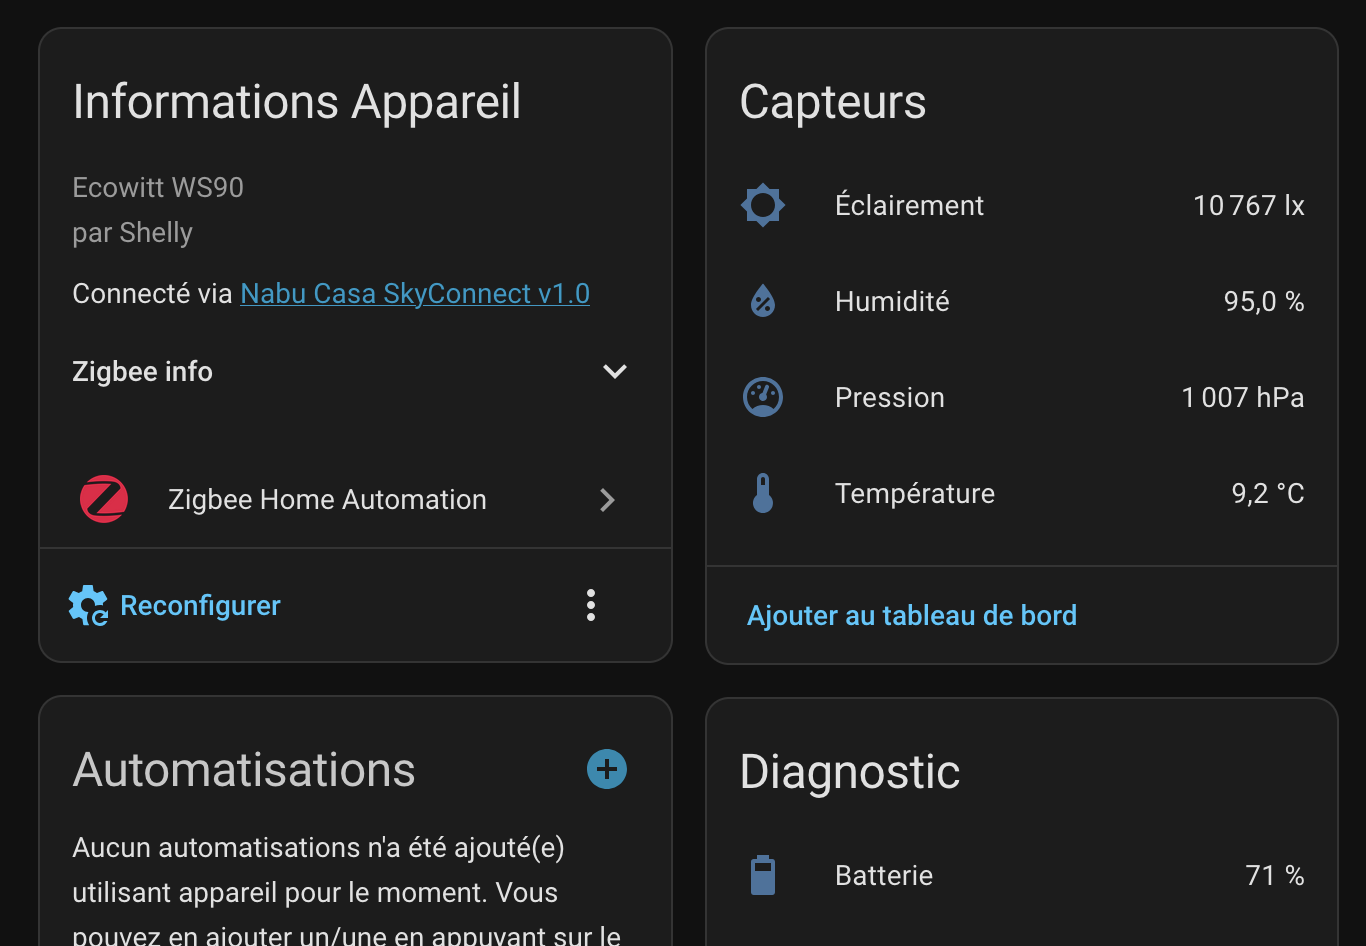Image resolution: width=1366 pixels, height=946 pixels.
Task: Click the Humidité water drop icon
Action: tap(762, 301)
